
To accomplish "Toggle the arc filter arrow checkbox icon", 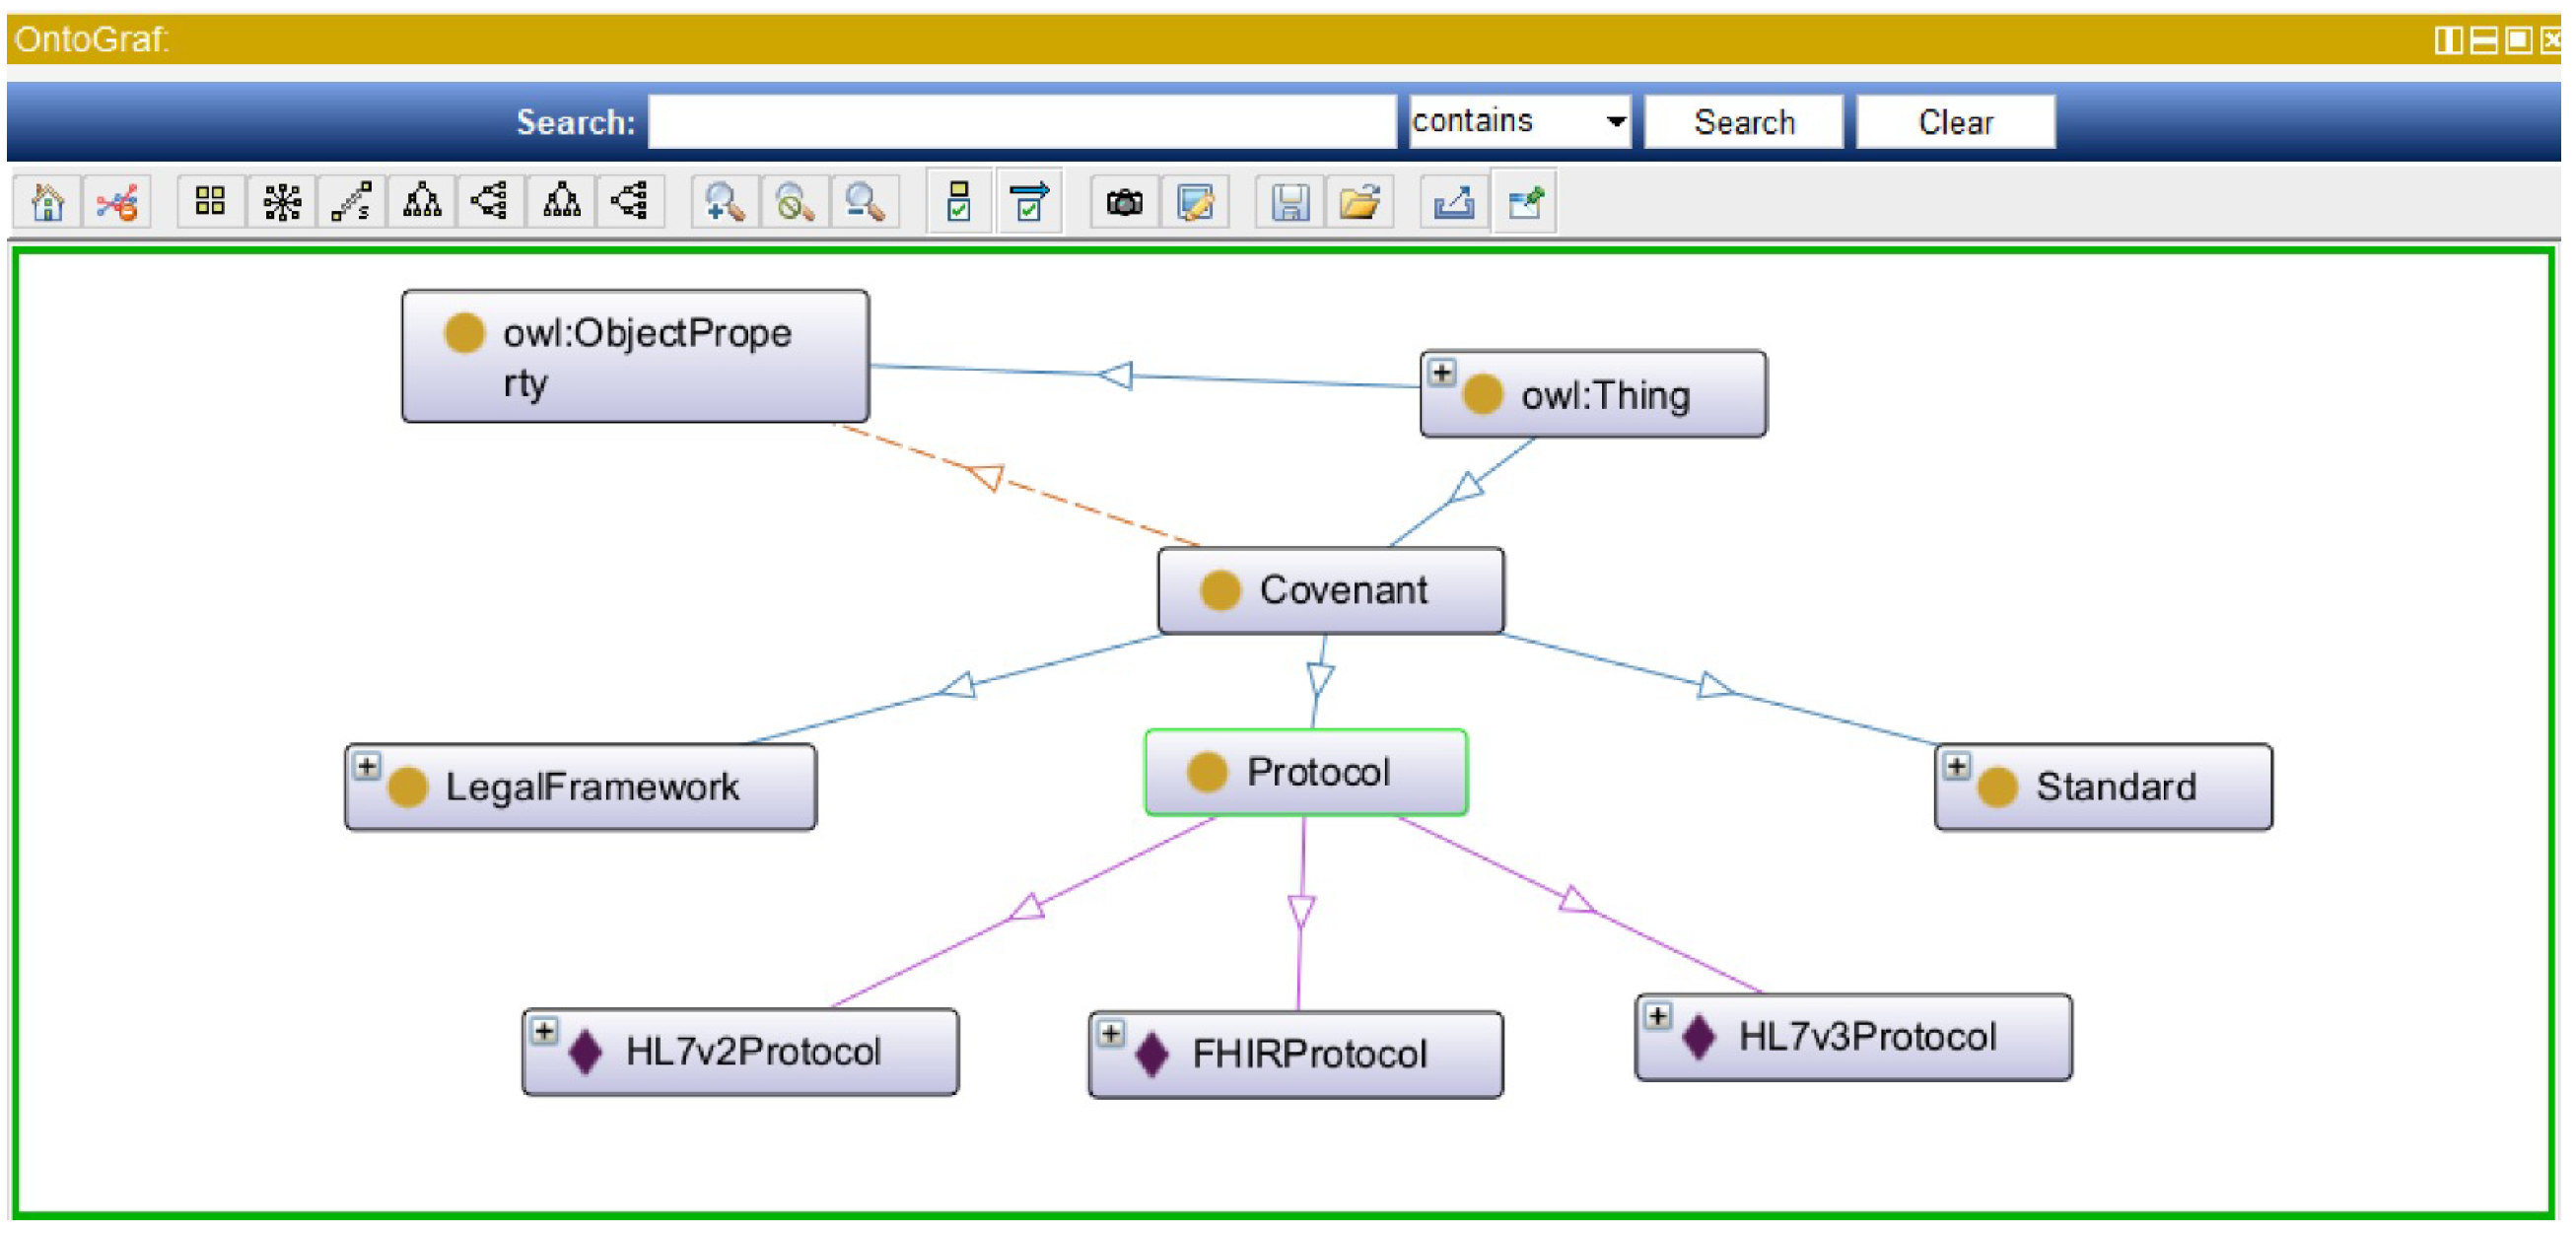I will click(1028, 203).
